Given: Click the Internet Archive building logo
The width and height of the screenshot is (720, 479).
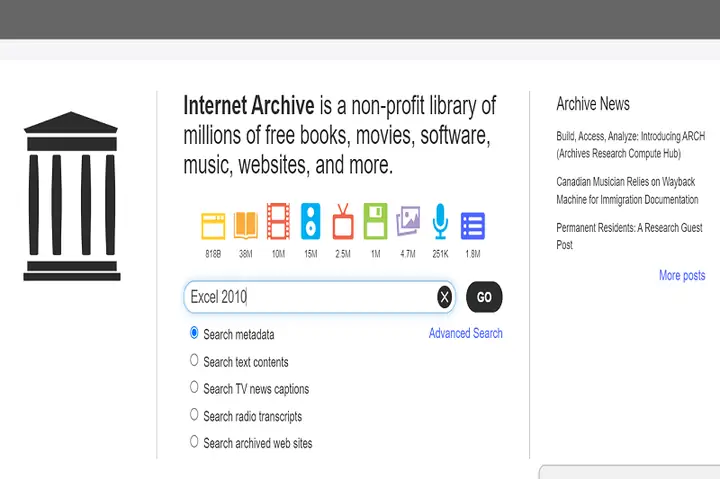Looking at the screenshot, I should point(72,196).
